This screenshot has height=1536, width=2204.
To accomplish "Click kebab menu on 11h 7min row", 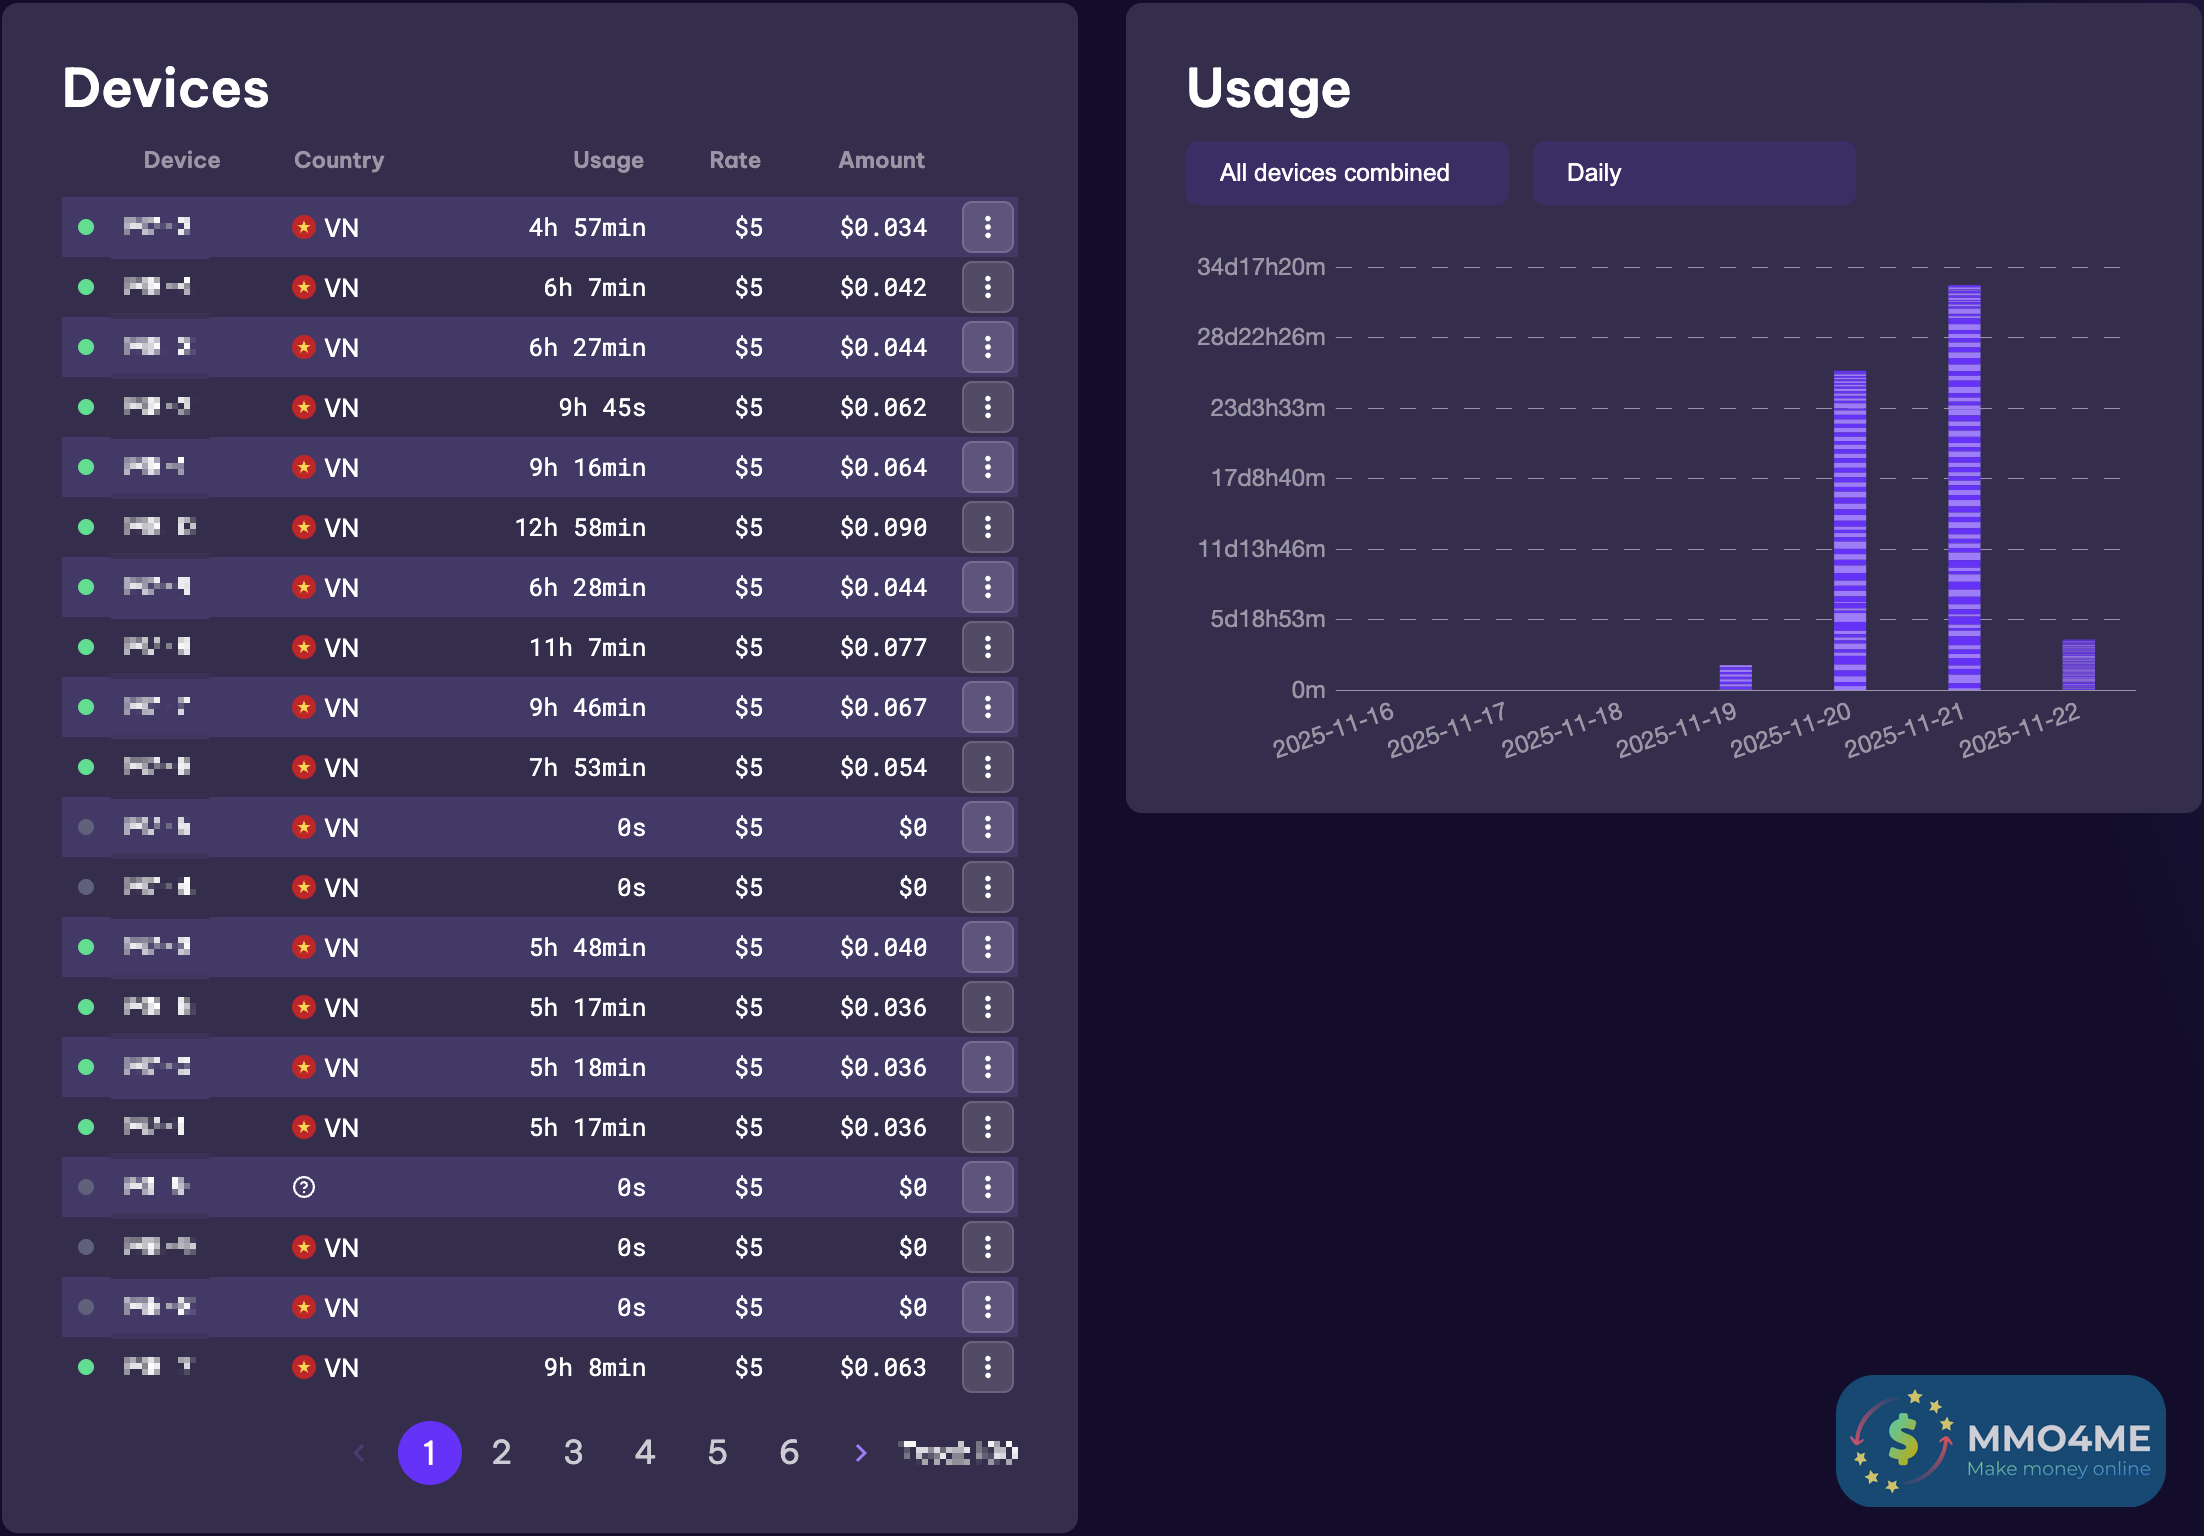I will [x=987, y=647].
